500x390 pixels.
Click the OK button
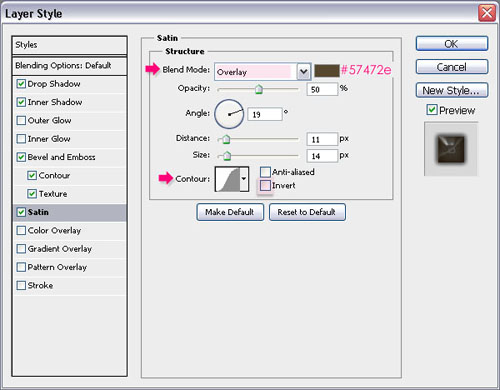pyautogui.click(x=452, y=44)
